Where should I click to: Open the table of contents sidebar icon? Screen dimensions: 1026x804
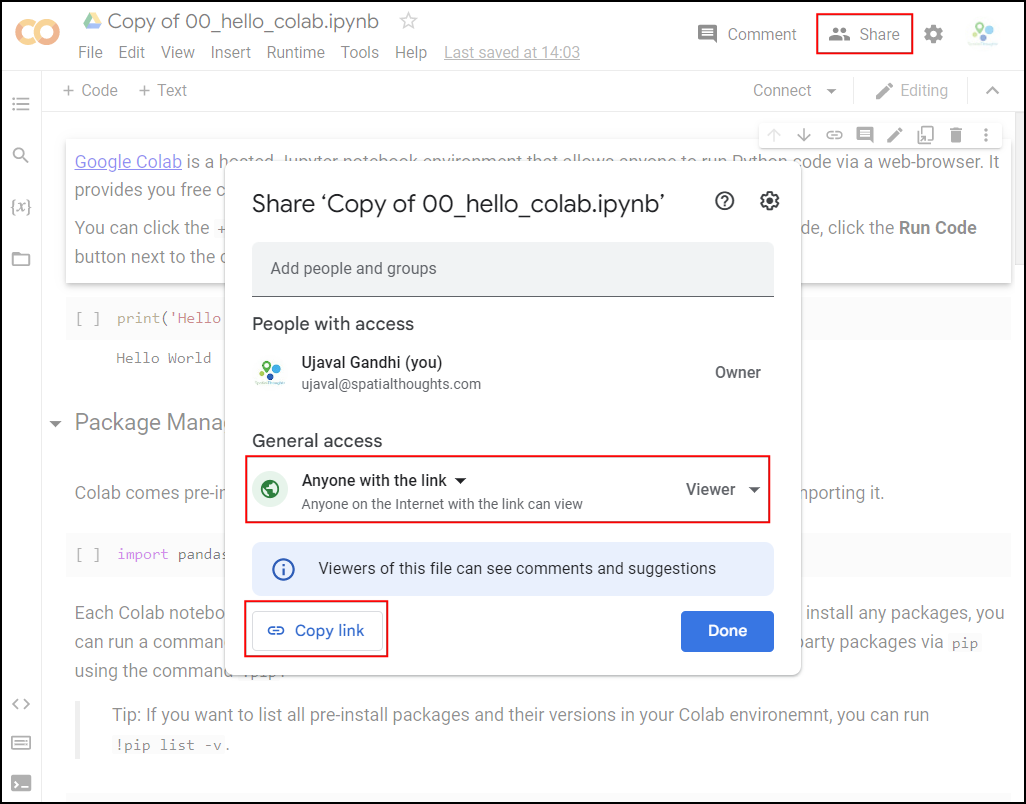(x=20, y=104)
